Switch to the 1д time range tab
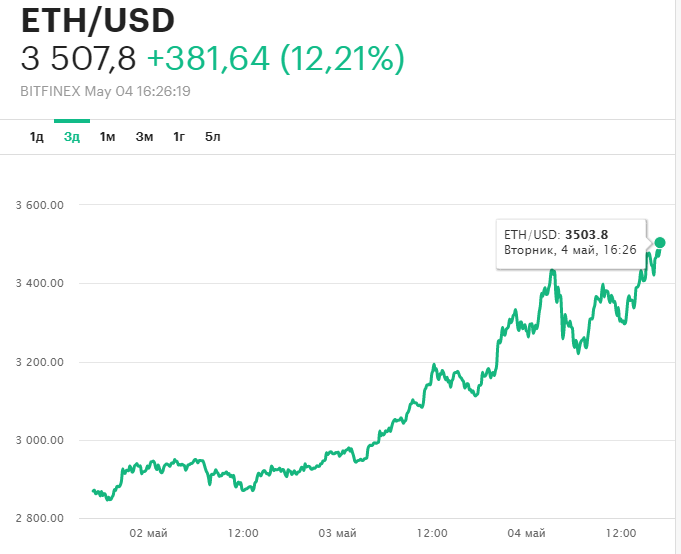The image size is (681, 554). point(37,137)
